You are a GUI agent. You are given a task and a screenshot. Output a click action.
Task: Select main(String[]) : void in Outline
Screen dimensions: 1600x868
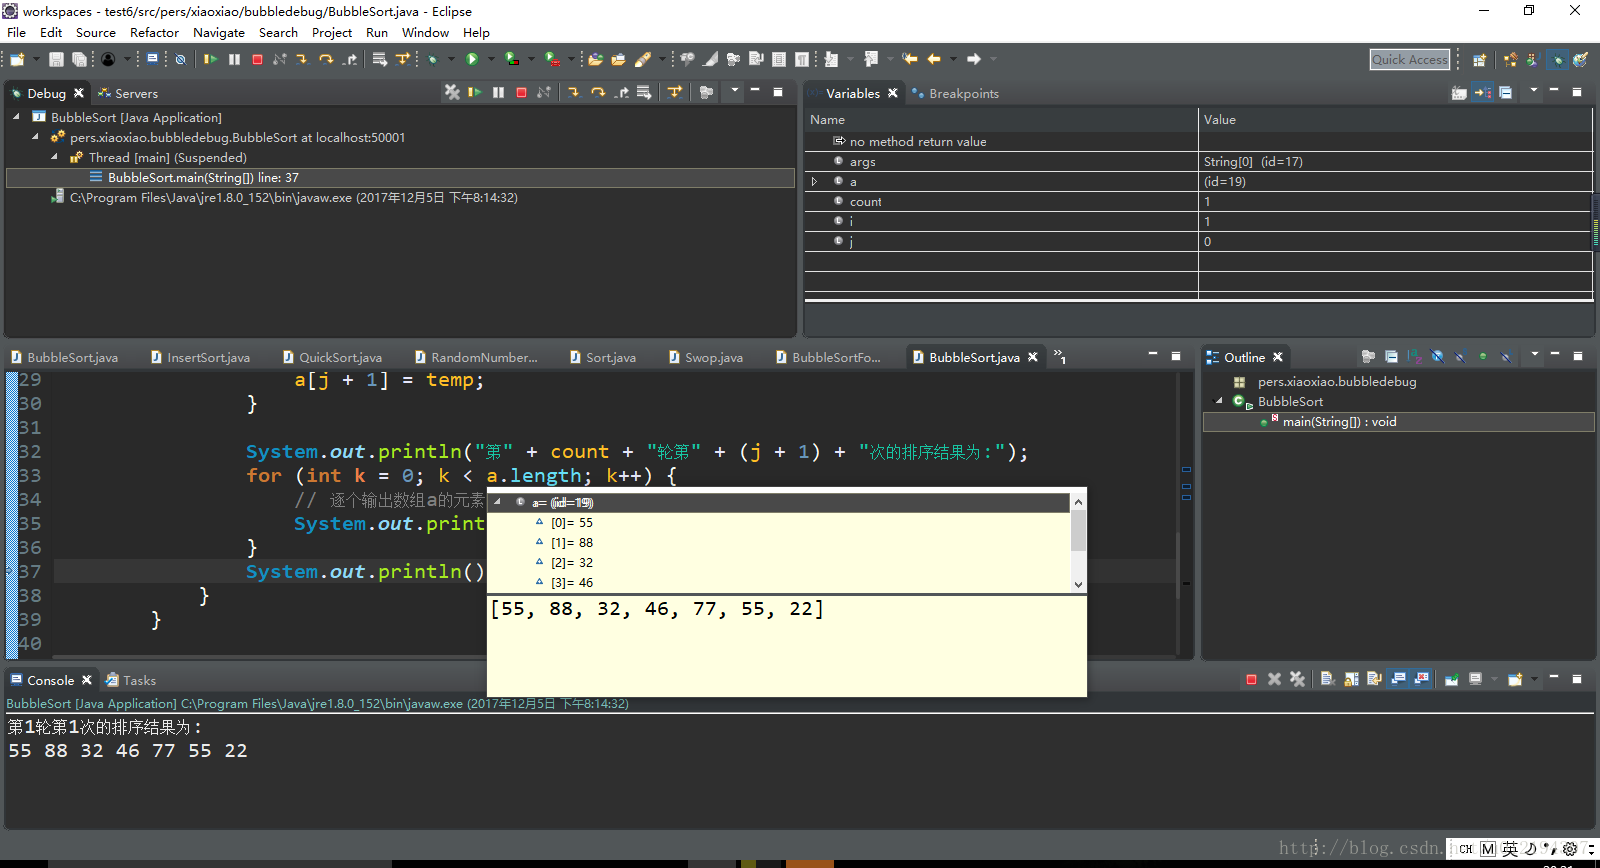1399,422
